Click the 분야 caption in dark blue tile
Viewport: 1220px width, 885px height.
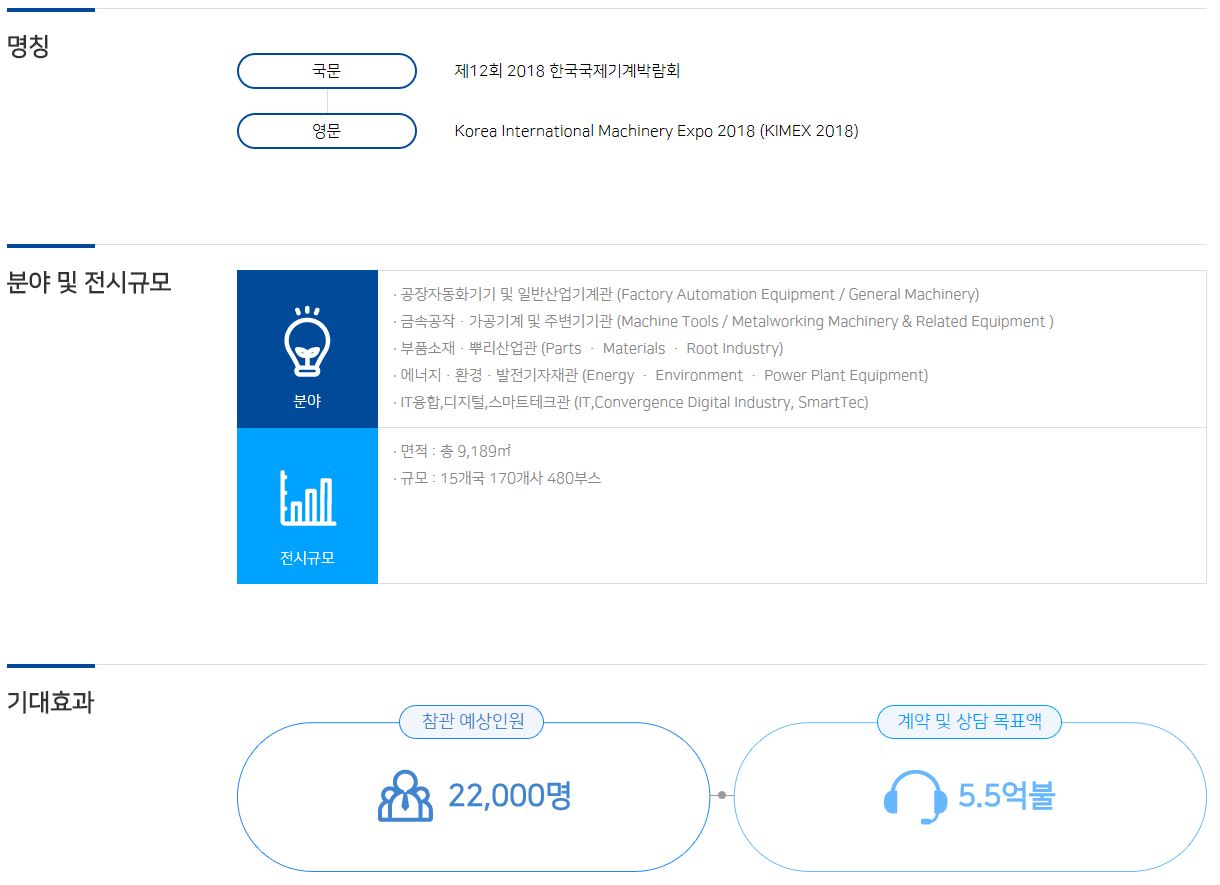click(x=307, y=401)
